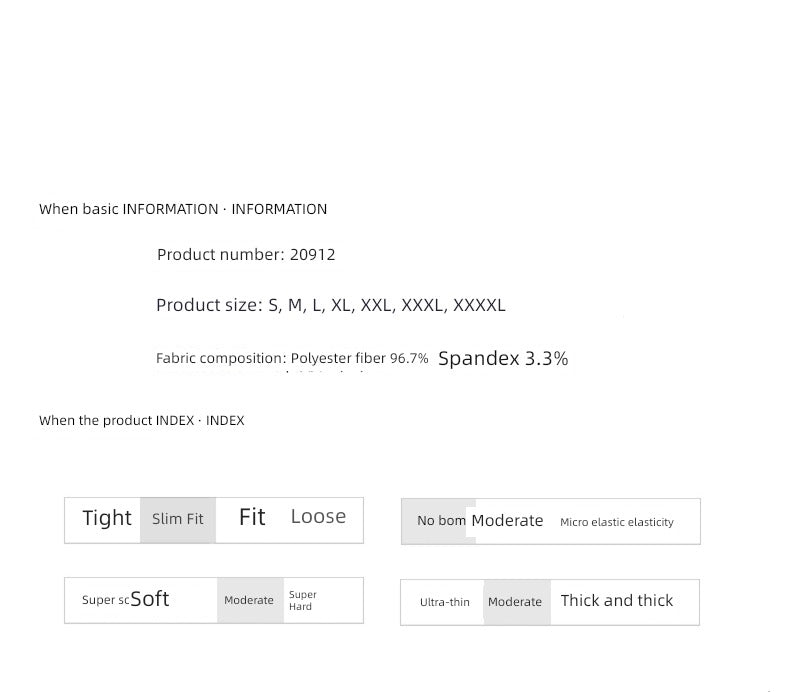Select the Tight fit option

(x=107, y=518)
